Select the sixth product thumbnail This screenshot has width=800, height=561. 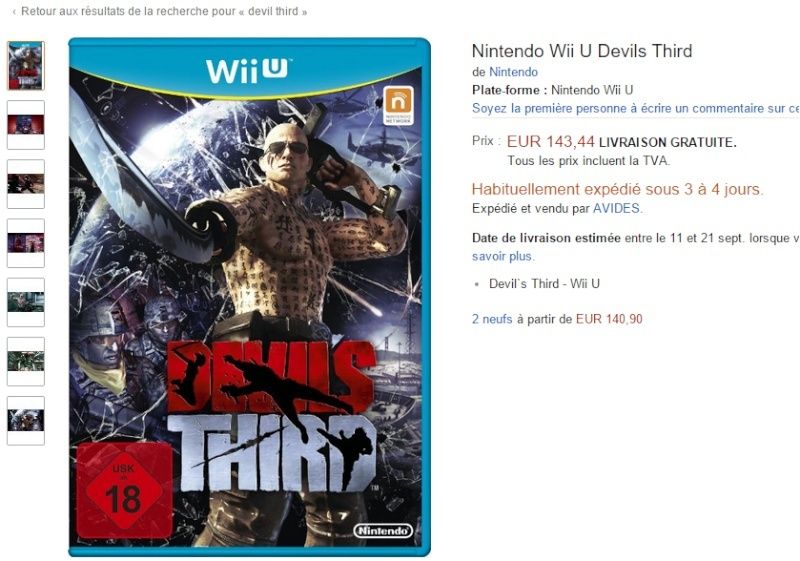(x=26, y=362)
